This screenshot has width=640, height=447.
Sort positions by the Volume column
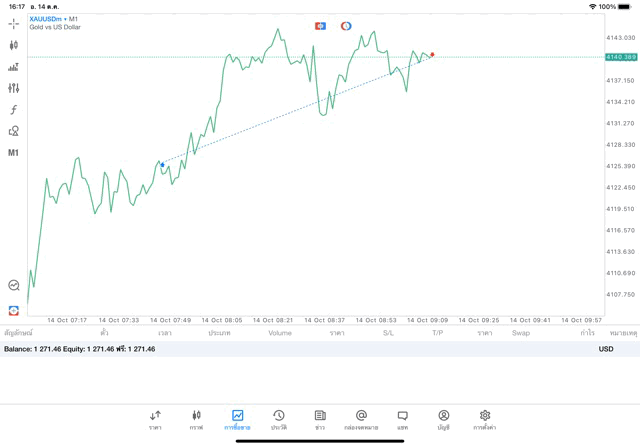tap(280, 333)
